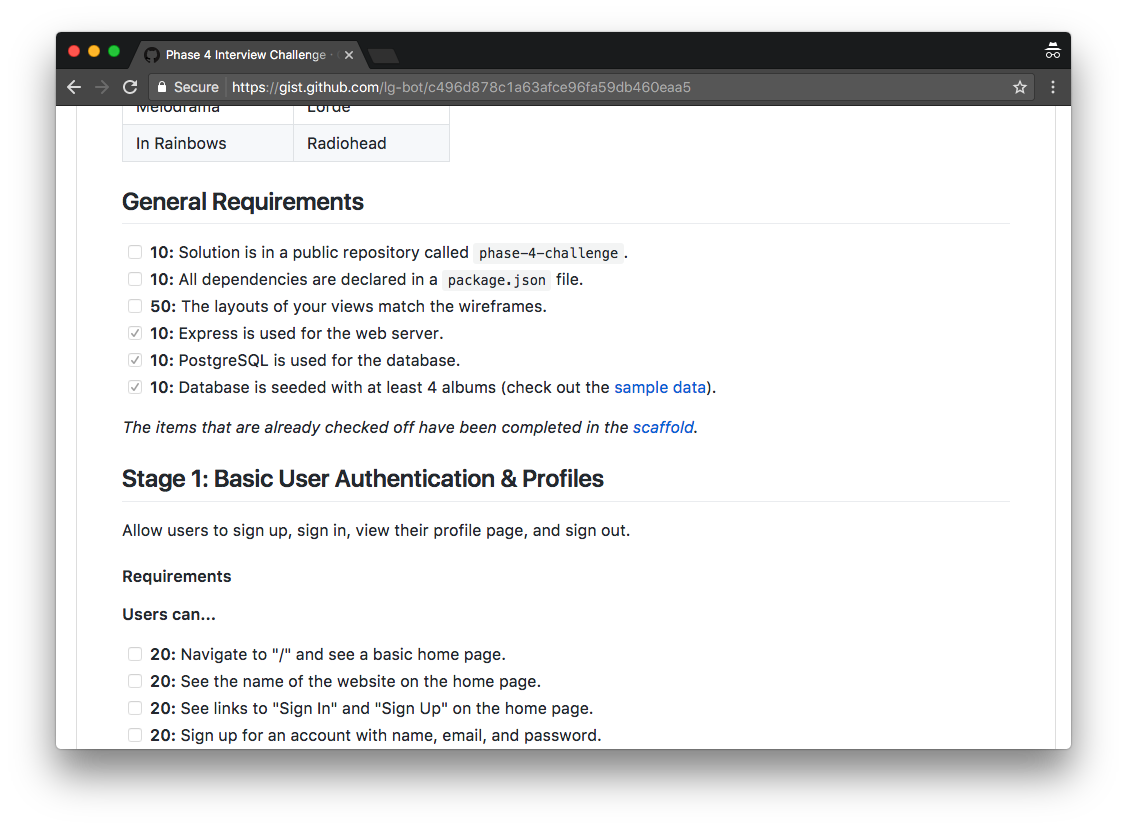Reload the current gist page
This screenshot has height=829, width=1127.
pyautogui.click(x=131, y=87)
